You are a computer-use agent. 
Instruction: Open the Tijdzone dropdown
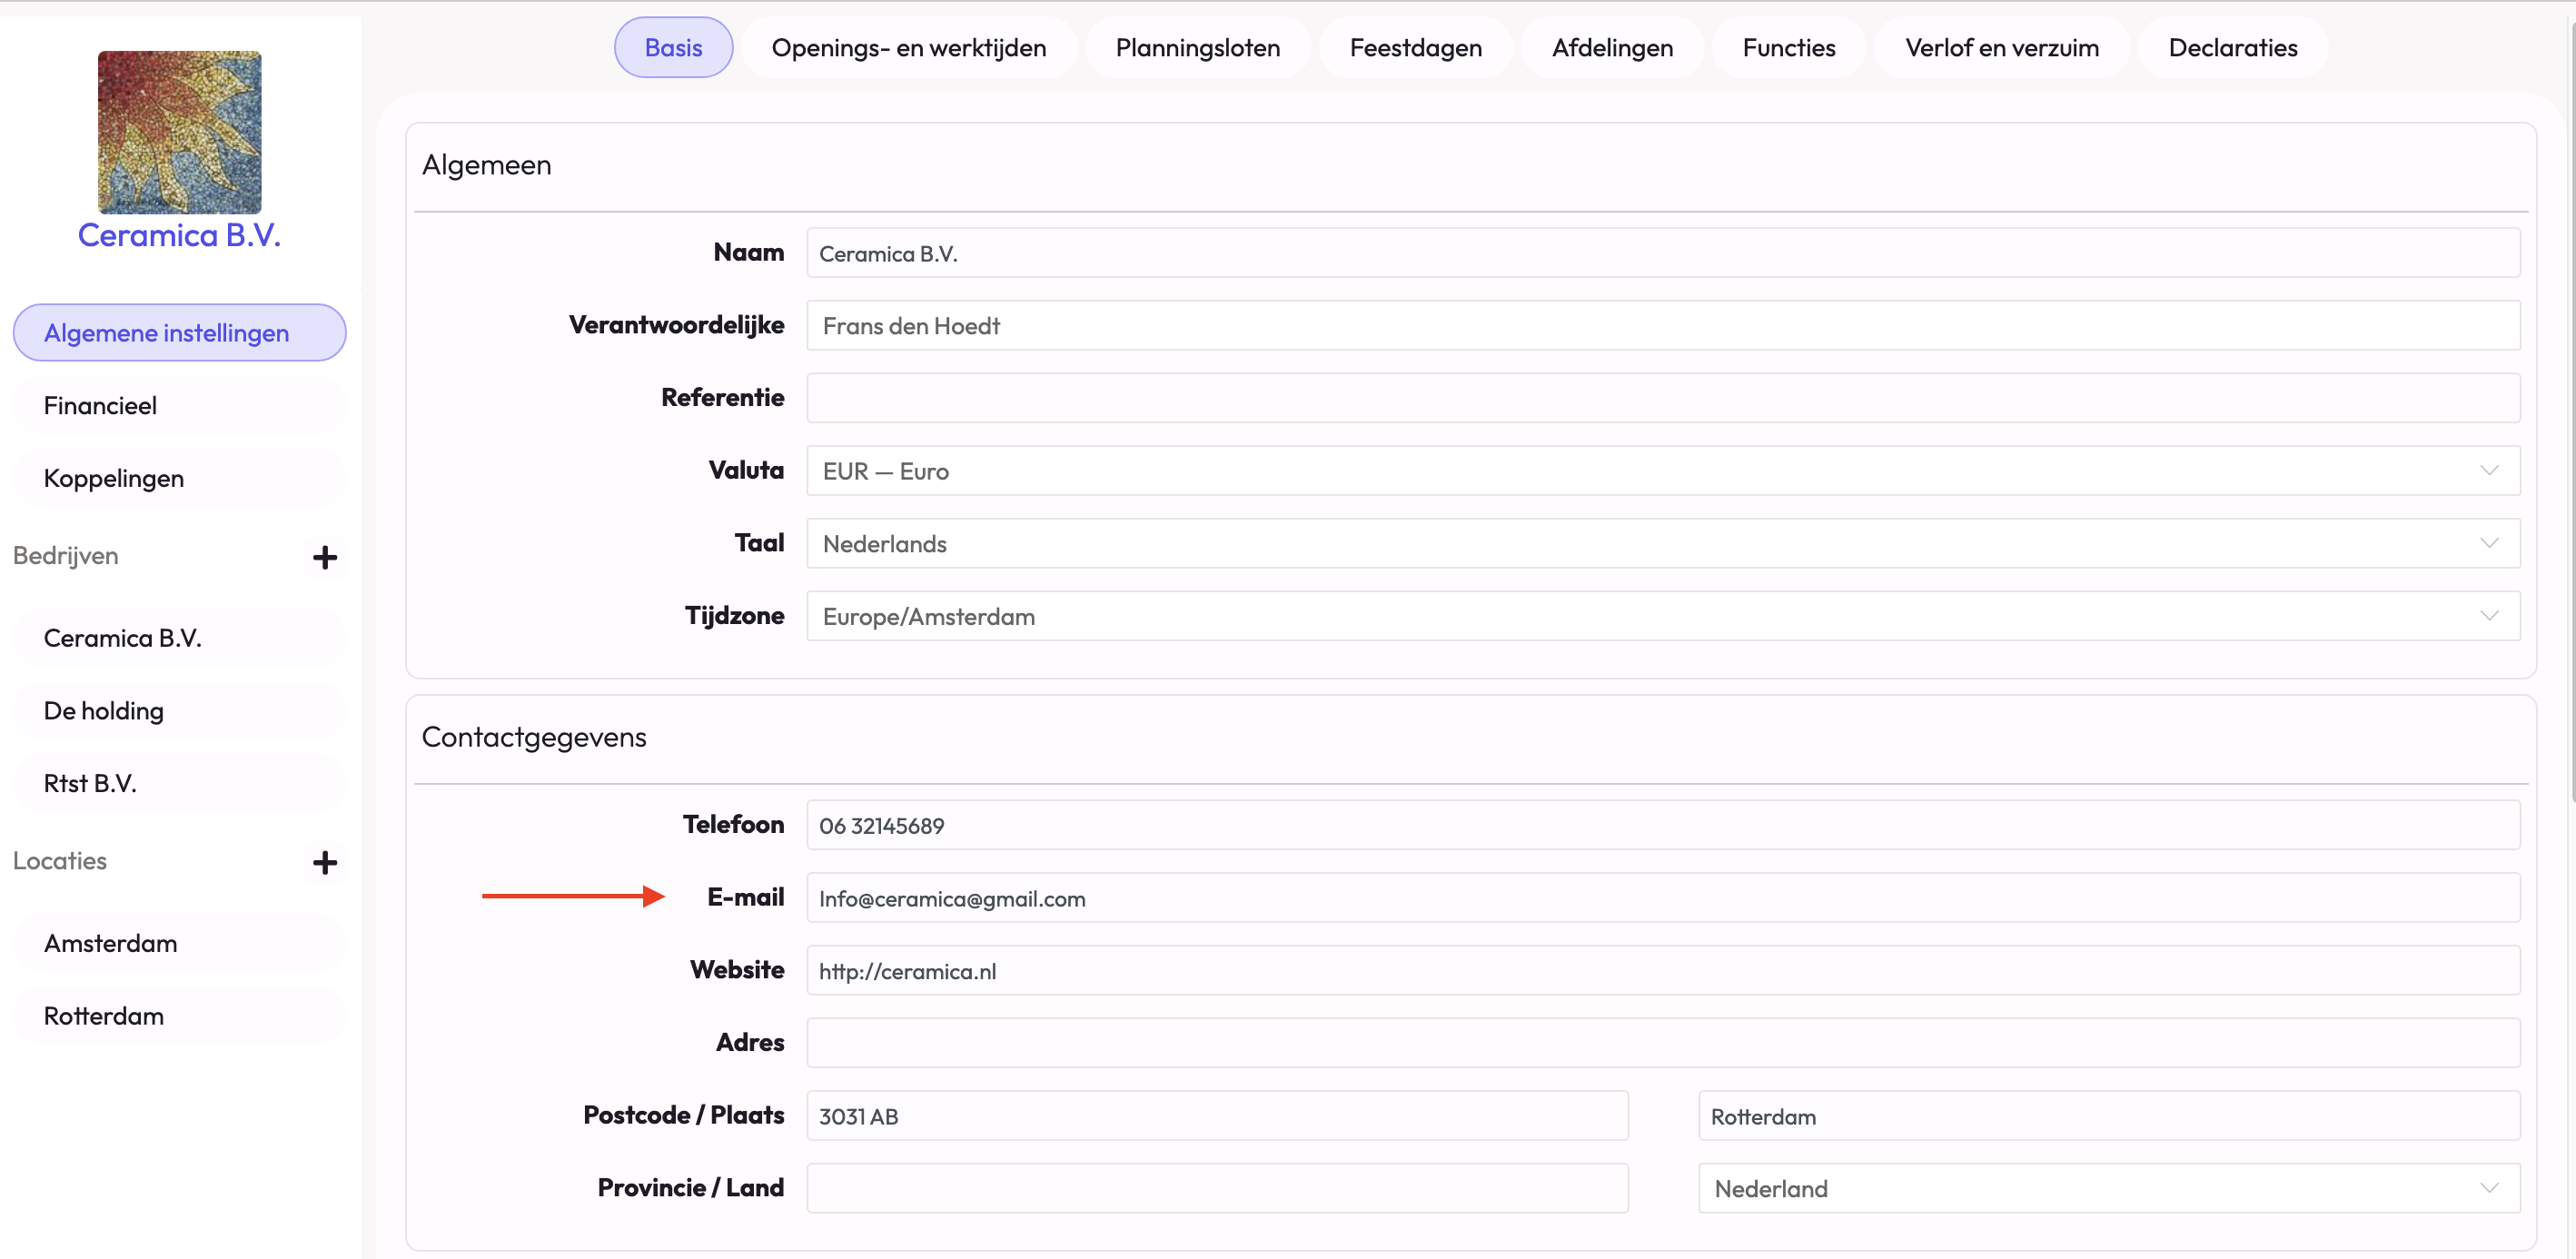pos(1662,616)
